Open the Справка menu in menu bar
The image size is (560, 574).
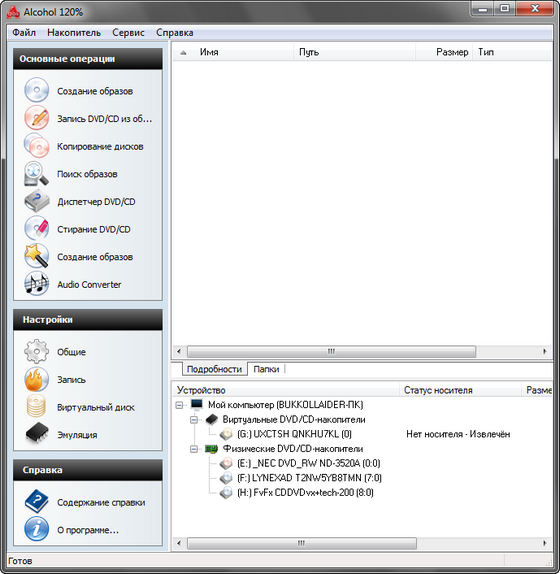tap(175, 33)
